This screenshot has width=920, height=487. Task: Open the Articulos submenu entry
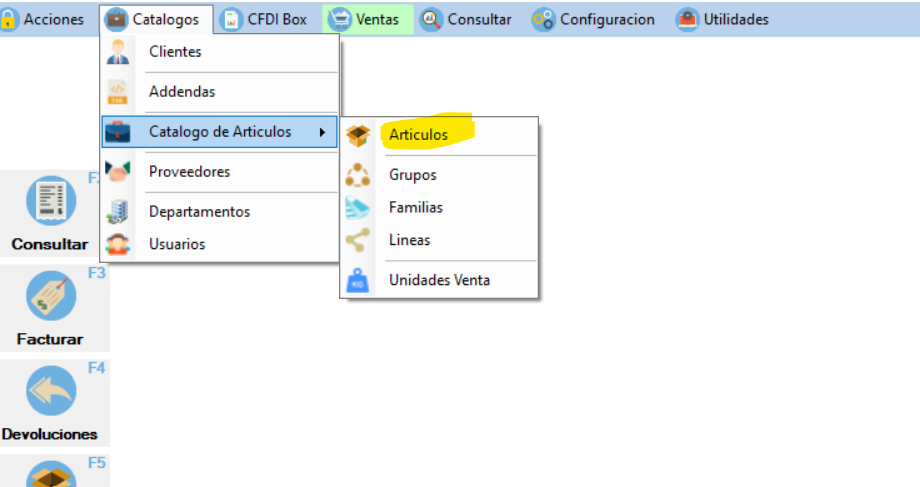(439, 135)
